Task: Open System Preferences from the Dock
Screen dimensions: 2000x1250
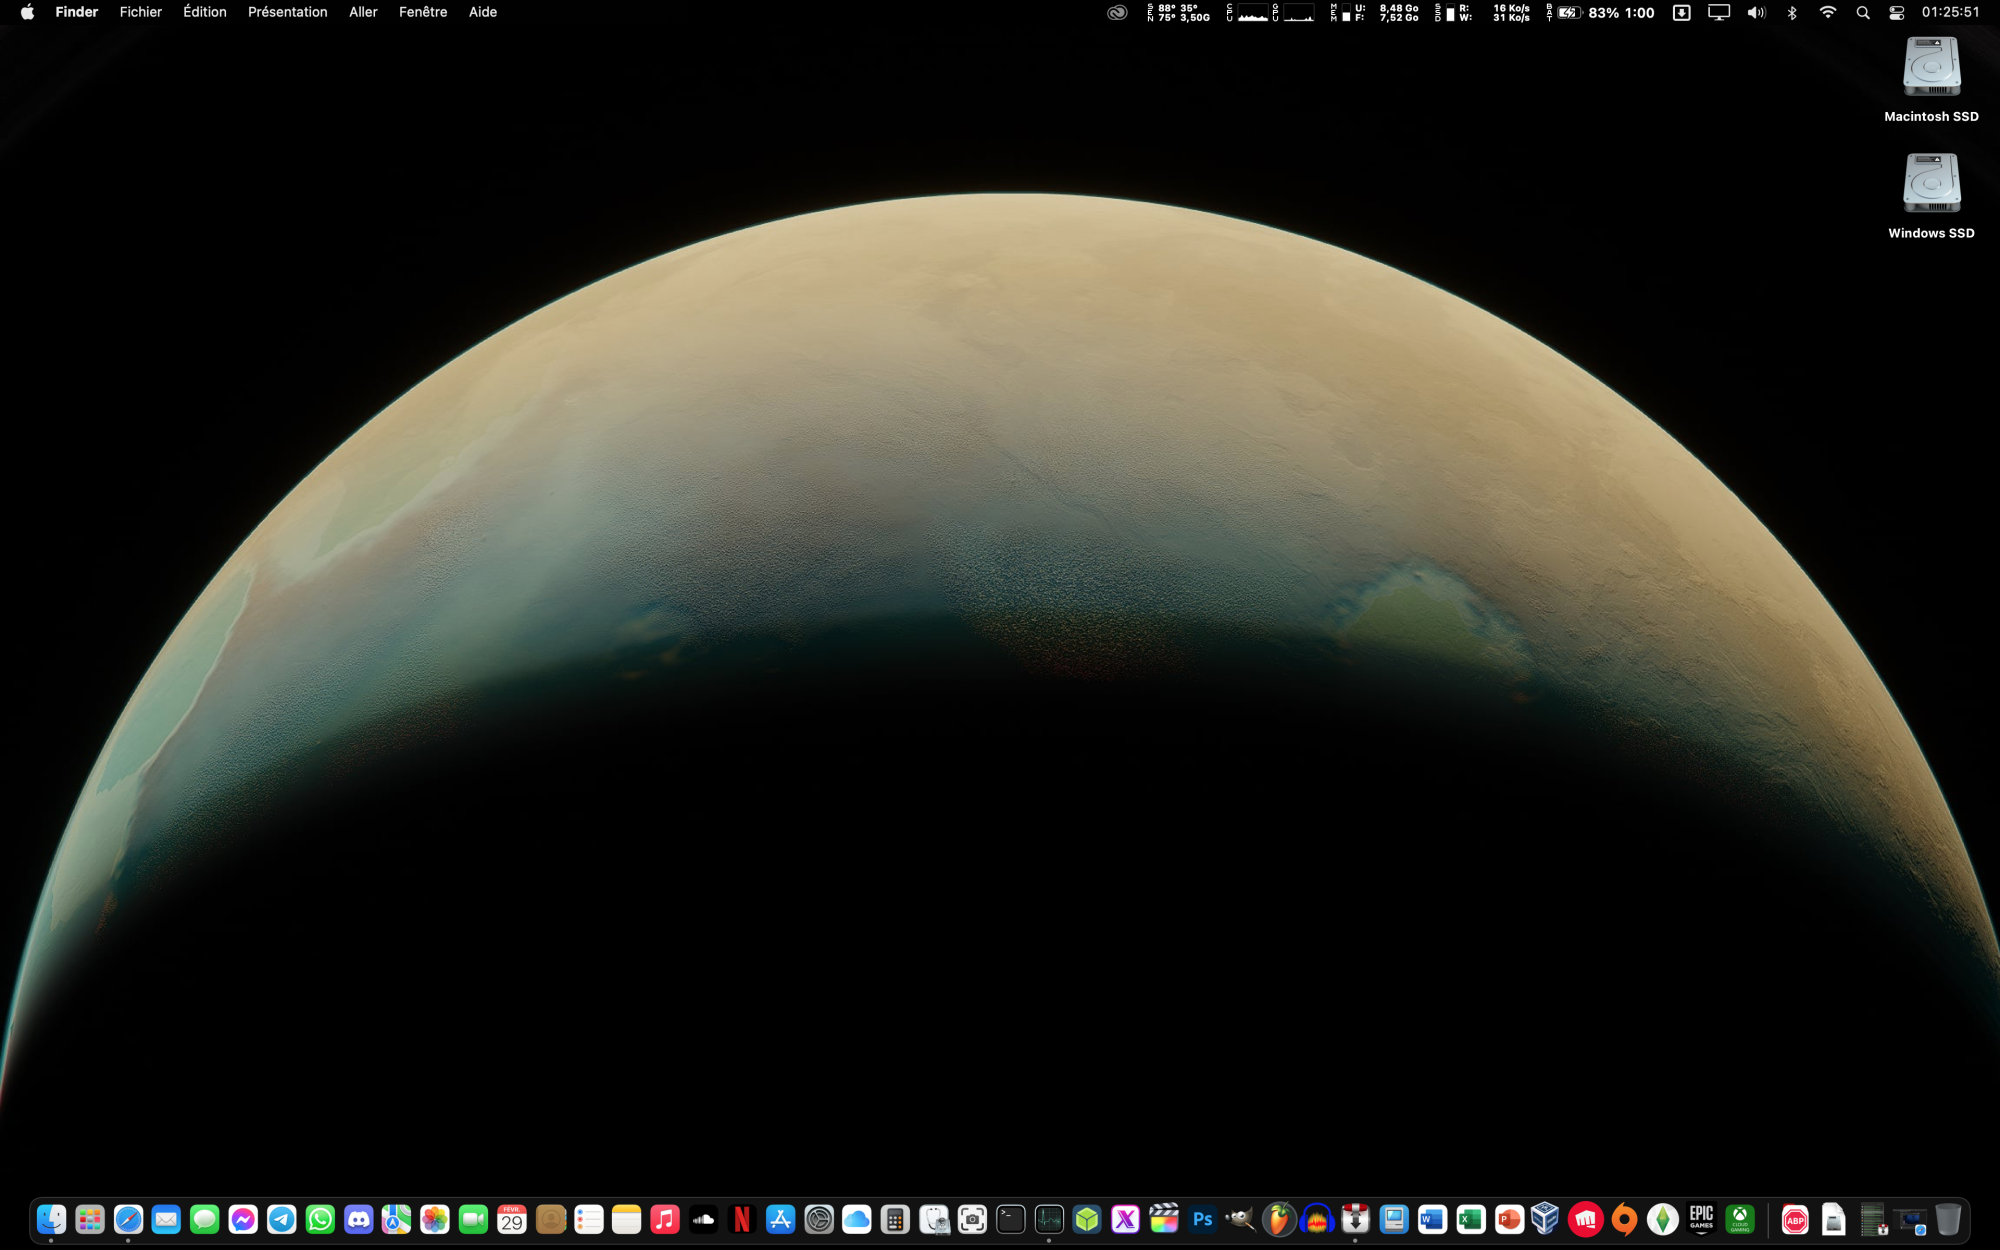Action: coord(819,1219)
